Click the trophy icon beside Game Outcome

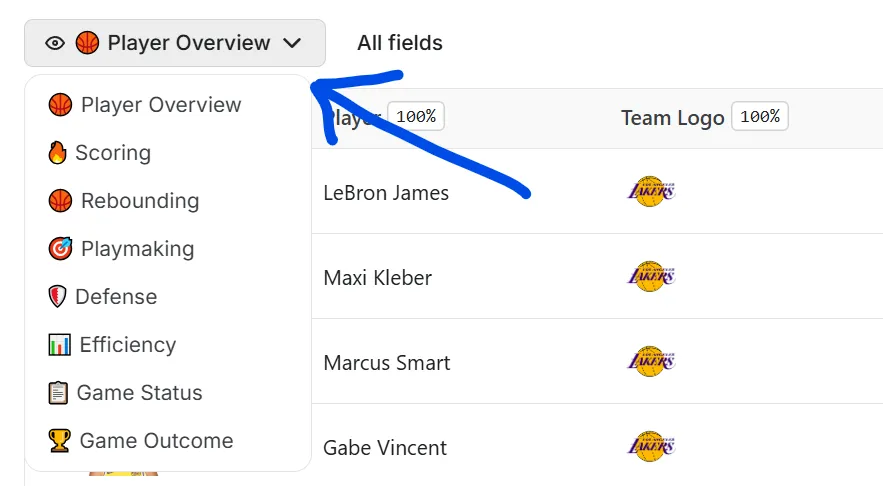(59, 441)
